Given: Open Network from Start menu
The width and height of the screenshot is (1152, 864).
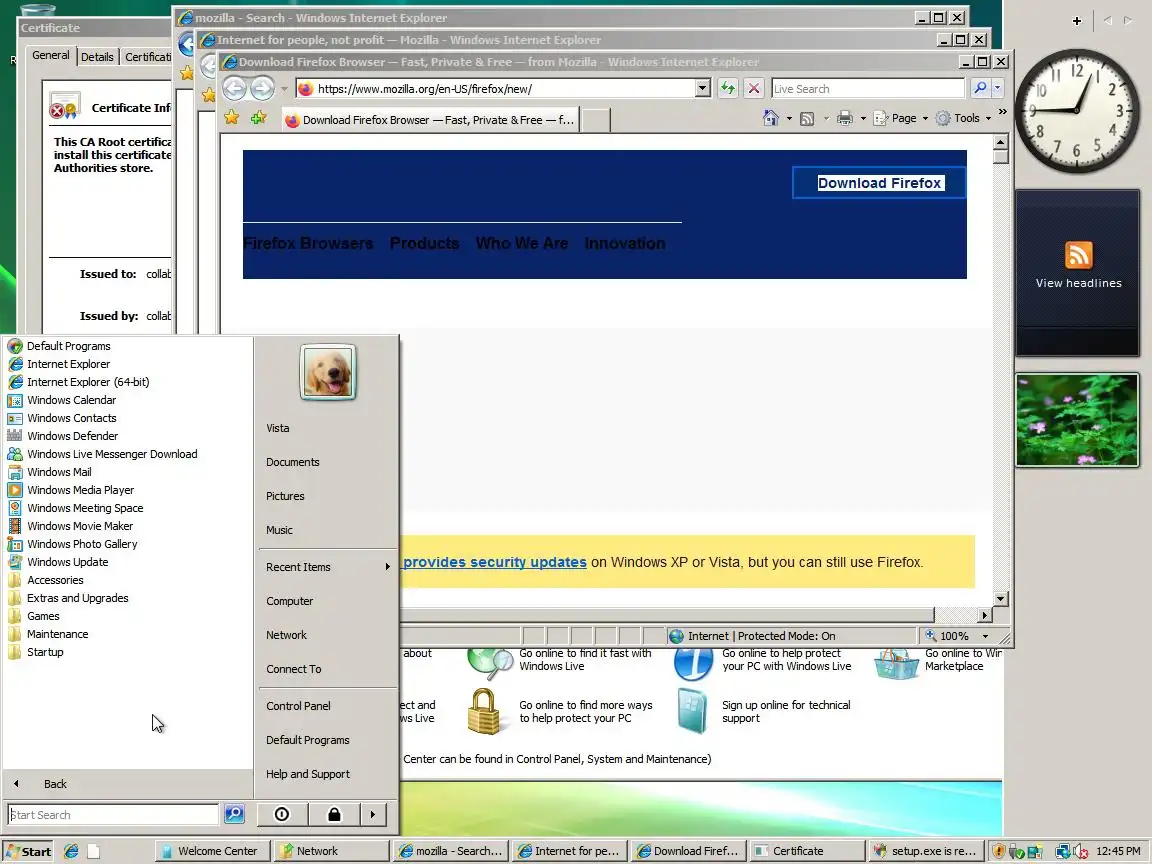Looking at the screenshot, I should (x=287, y=636).
